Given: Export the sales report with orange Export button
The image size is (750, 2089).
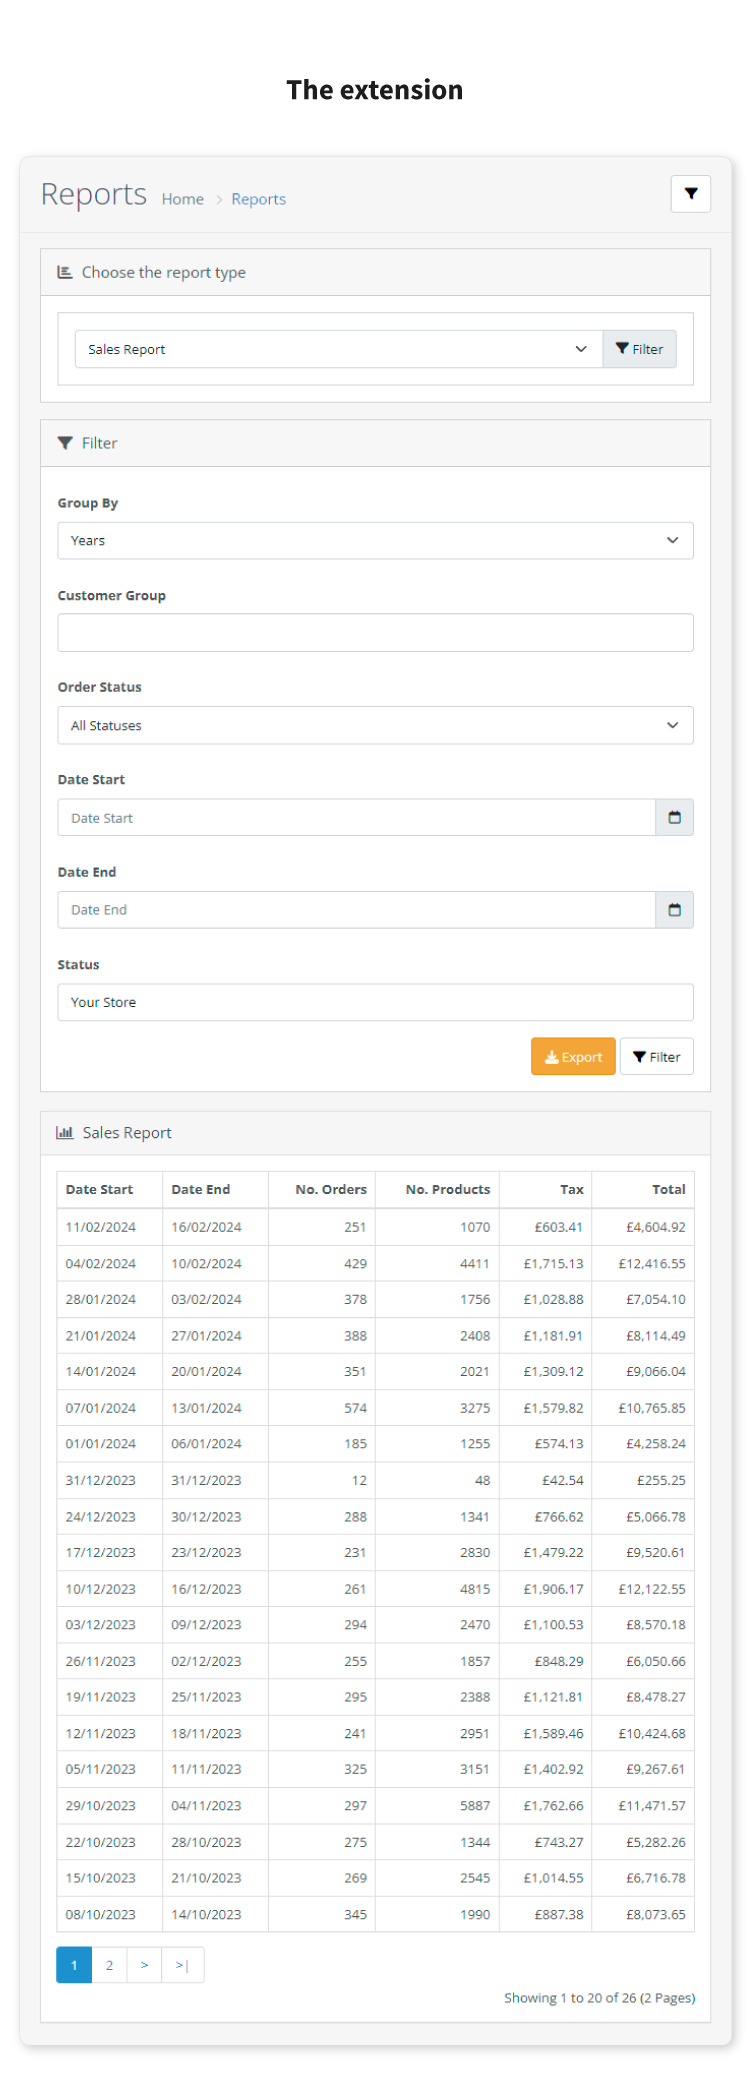Looking at the screenshot, I should pos(573,1057).
